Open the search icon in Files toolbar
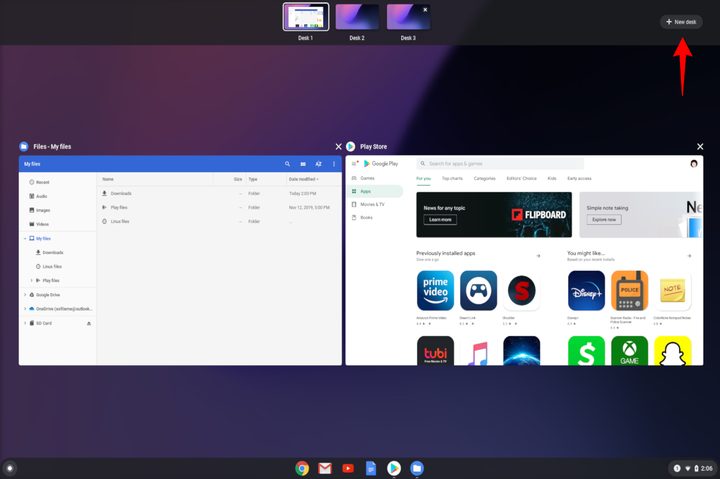Image resolution: width=720 pixels, height=479 pixels. click(x=287, y=164)
